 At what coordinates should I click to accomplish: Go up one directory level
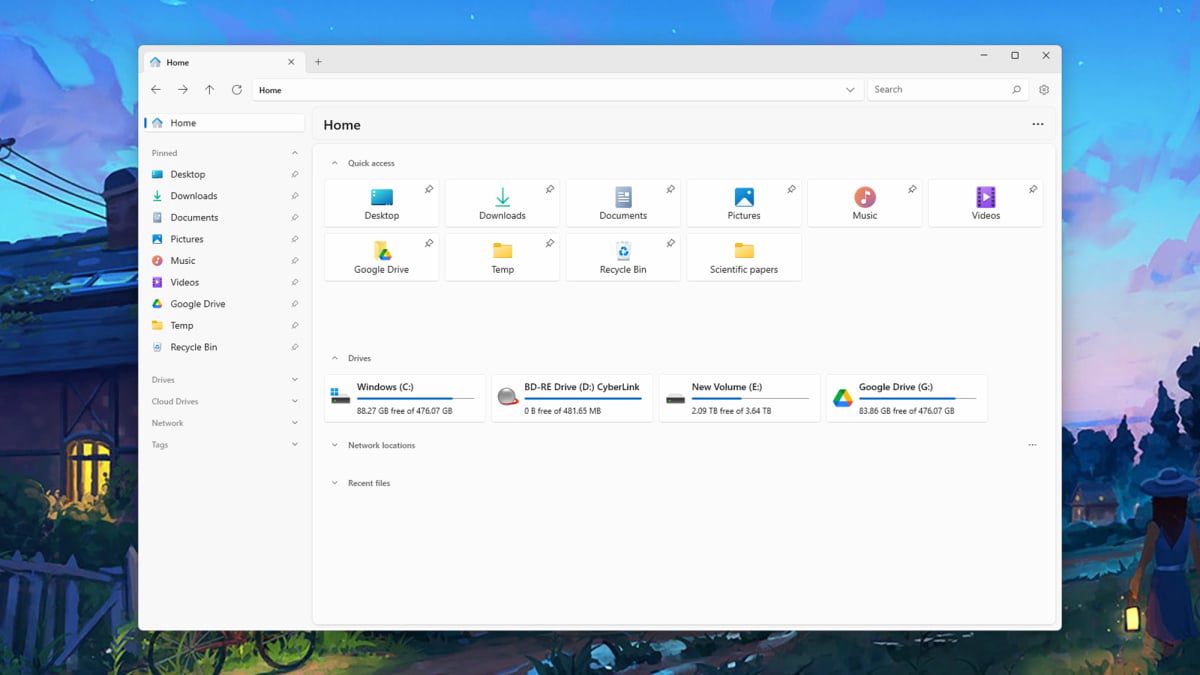click(x=209, y=90)
